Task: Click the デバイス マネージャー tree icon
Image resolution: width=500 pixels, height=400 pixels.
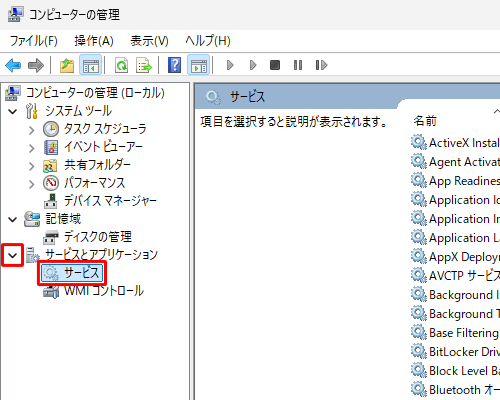Action: (x=51, y=201)
